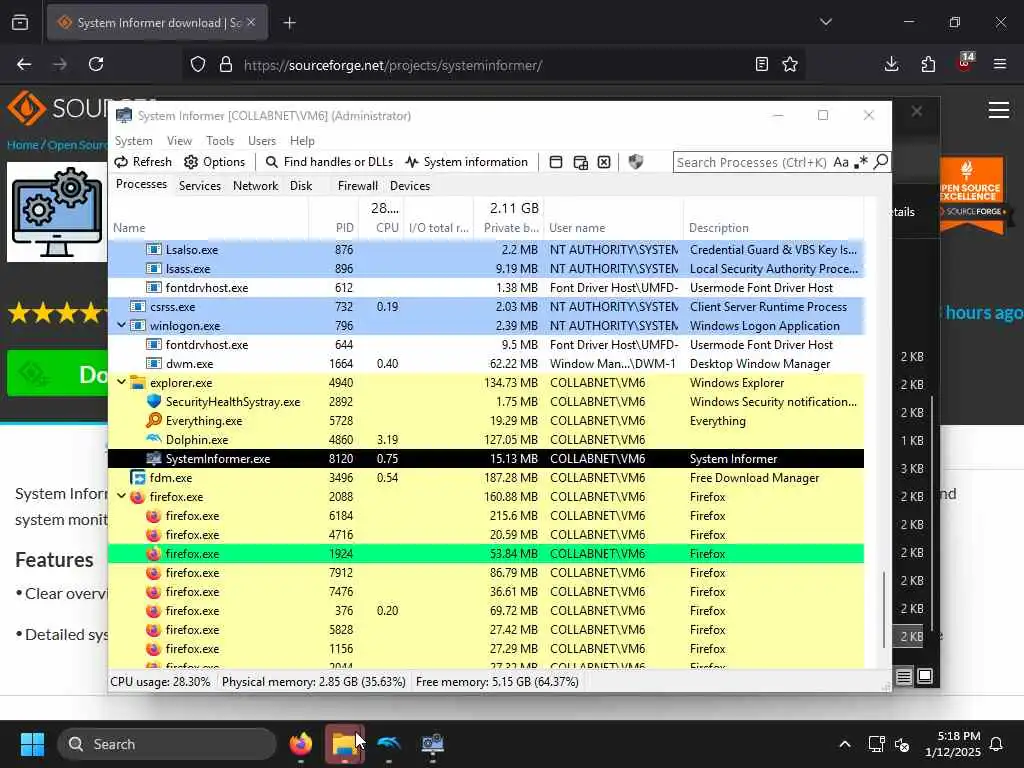Select firefox.exe with PID 1924

click(x=486, y=554)
